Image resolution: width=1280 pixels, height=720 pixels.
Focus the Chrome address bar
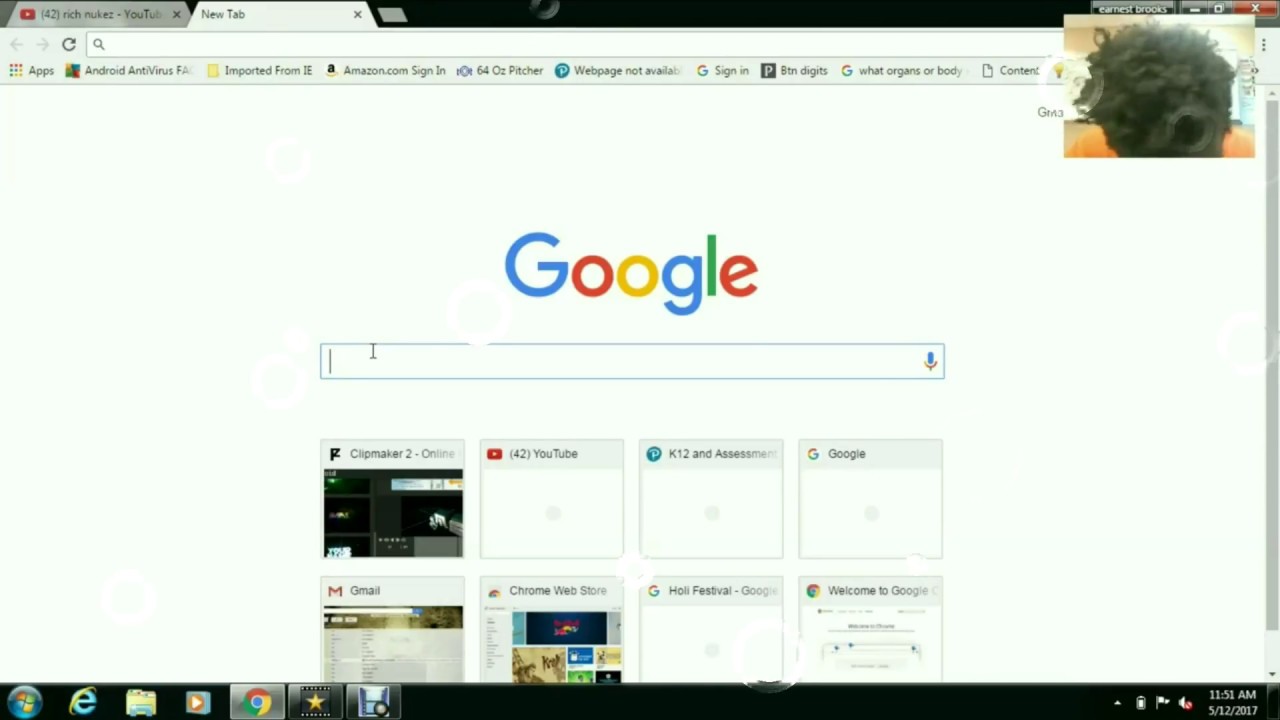click(x=570, y=44)
